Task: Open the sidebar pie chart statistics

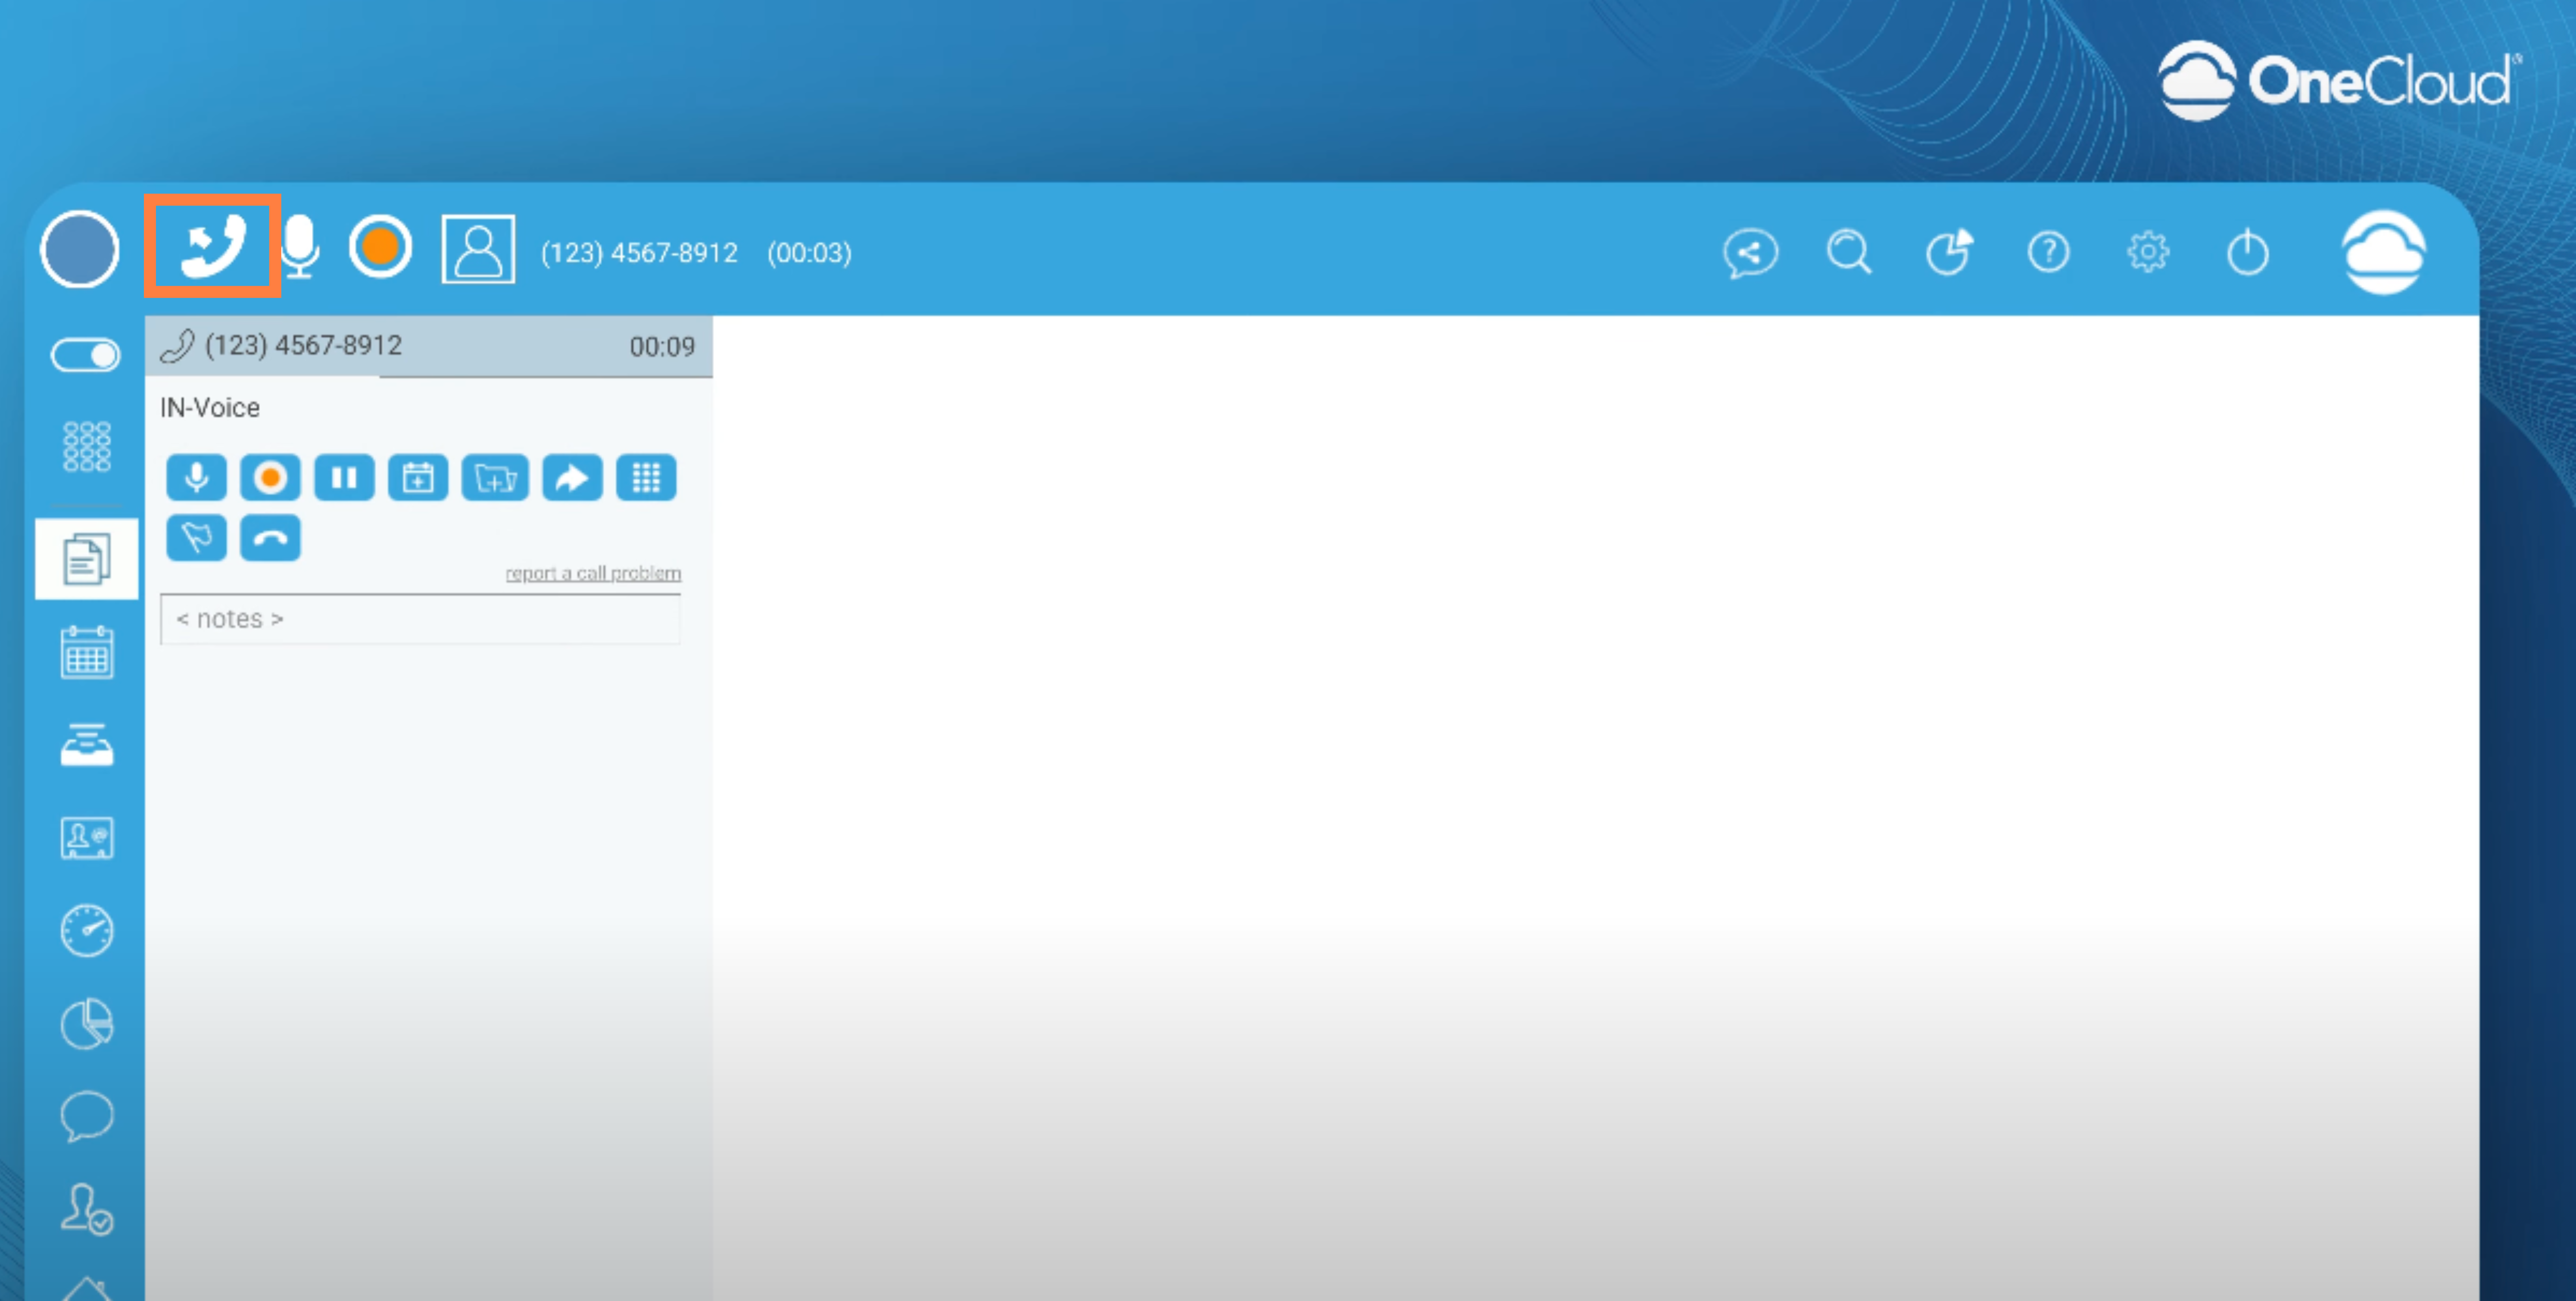Action: coord(87,1023)
